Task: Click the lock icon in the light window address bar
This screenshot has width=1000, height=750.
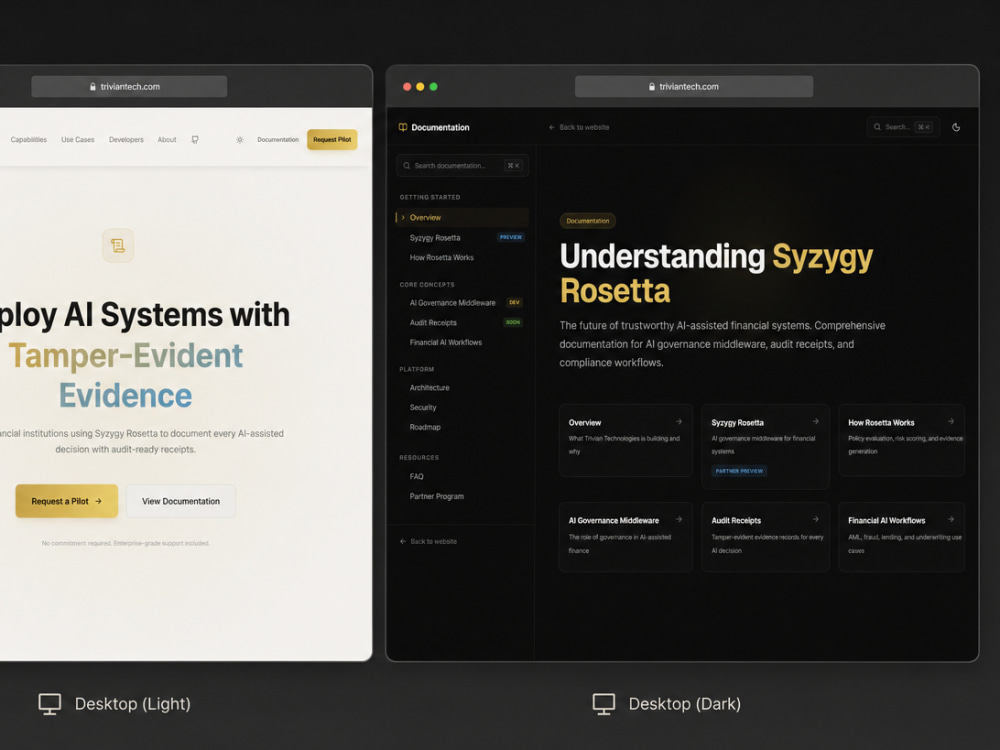Action: [92, 86]
